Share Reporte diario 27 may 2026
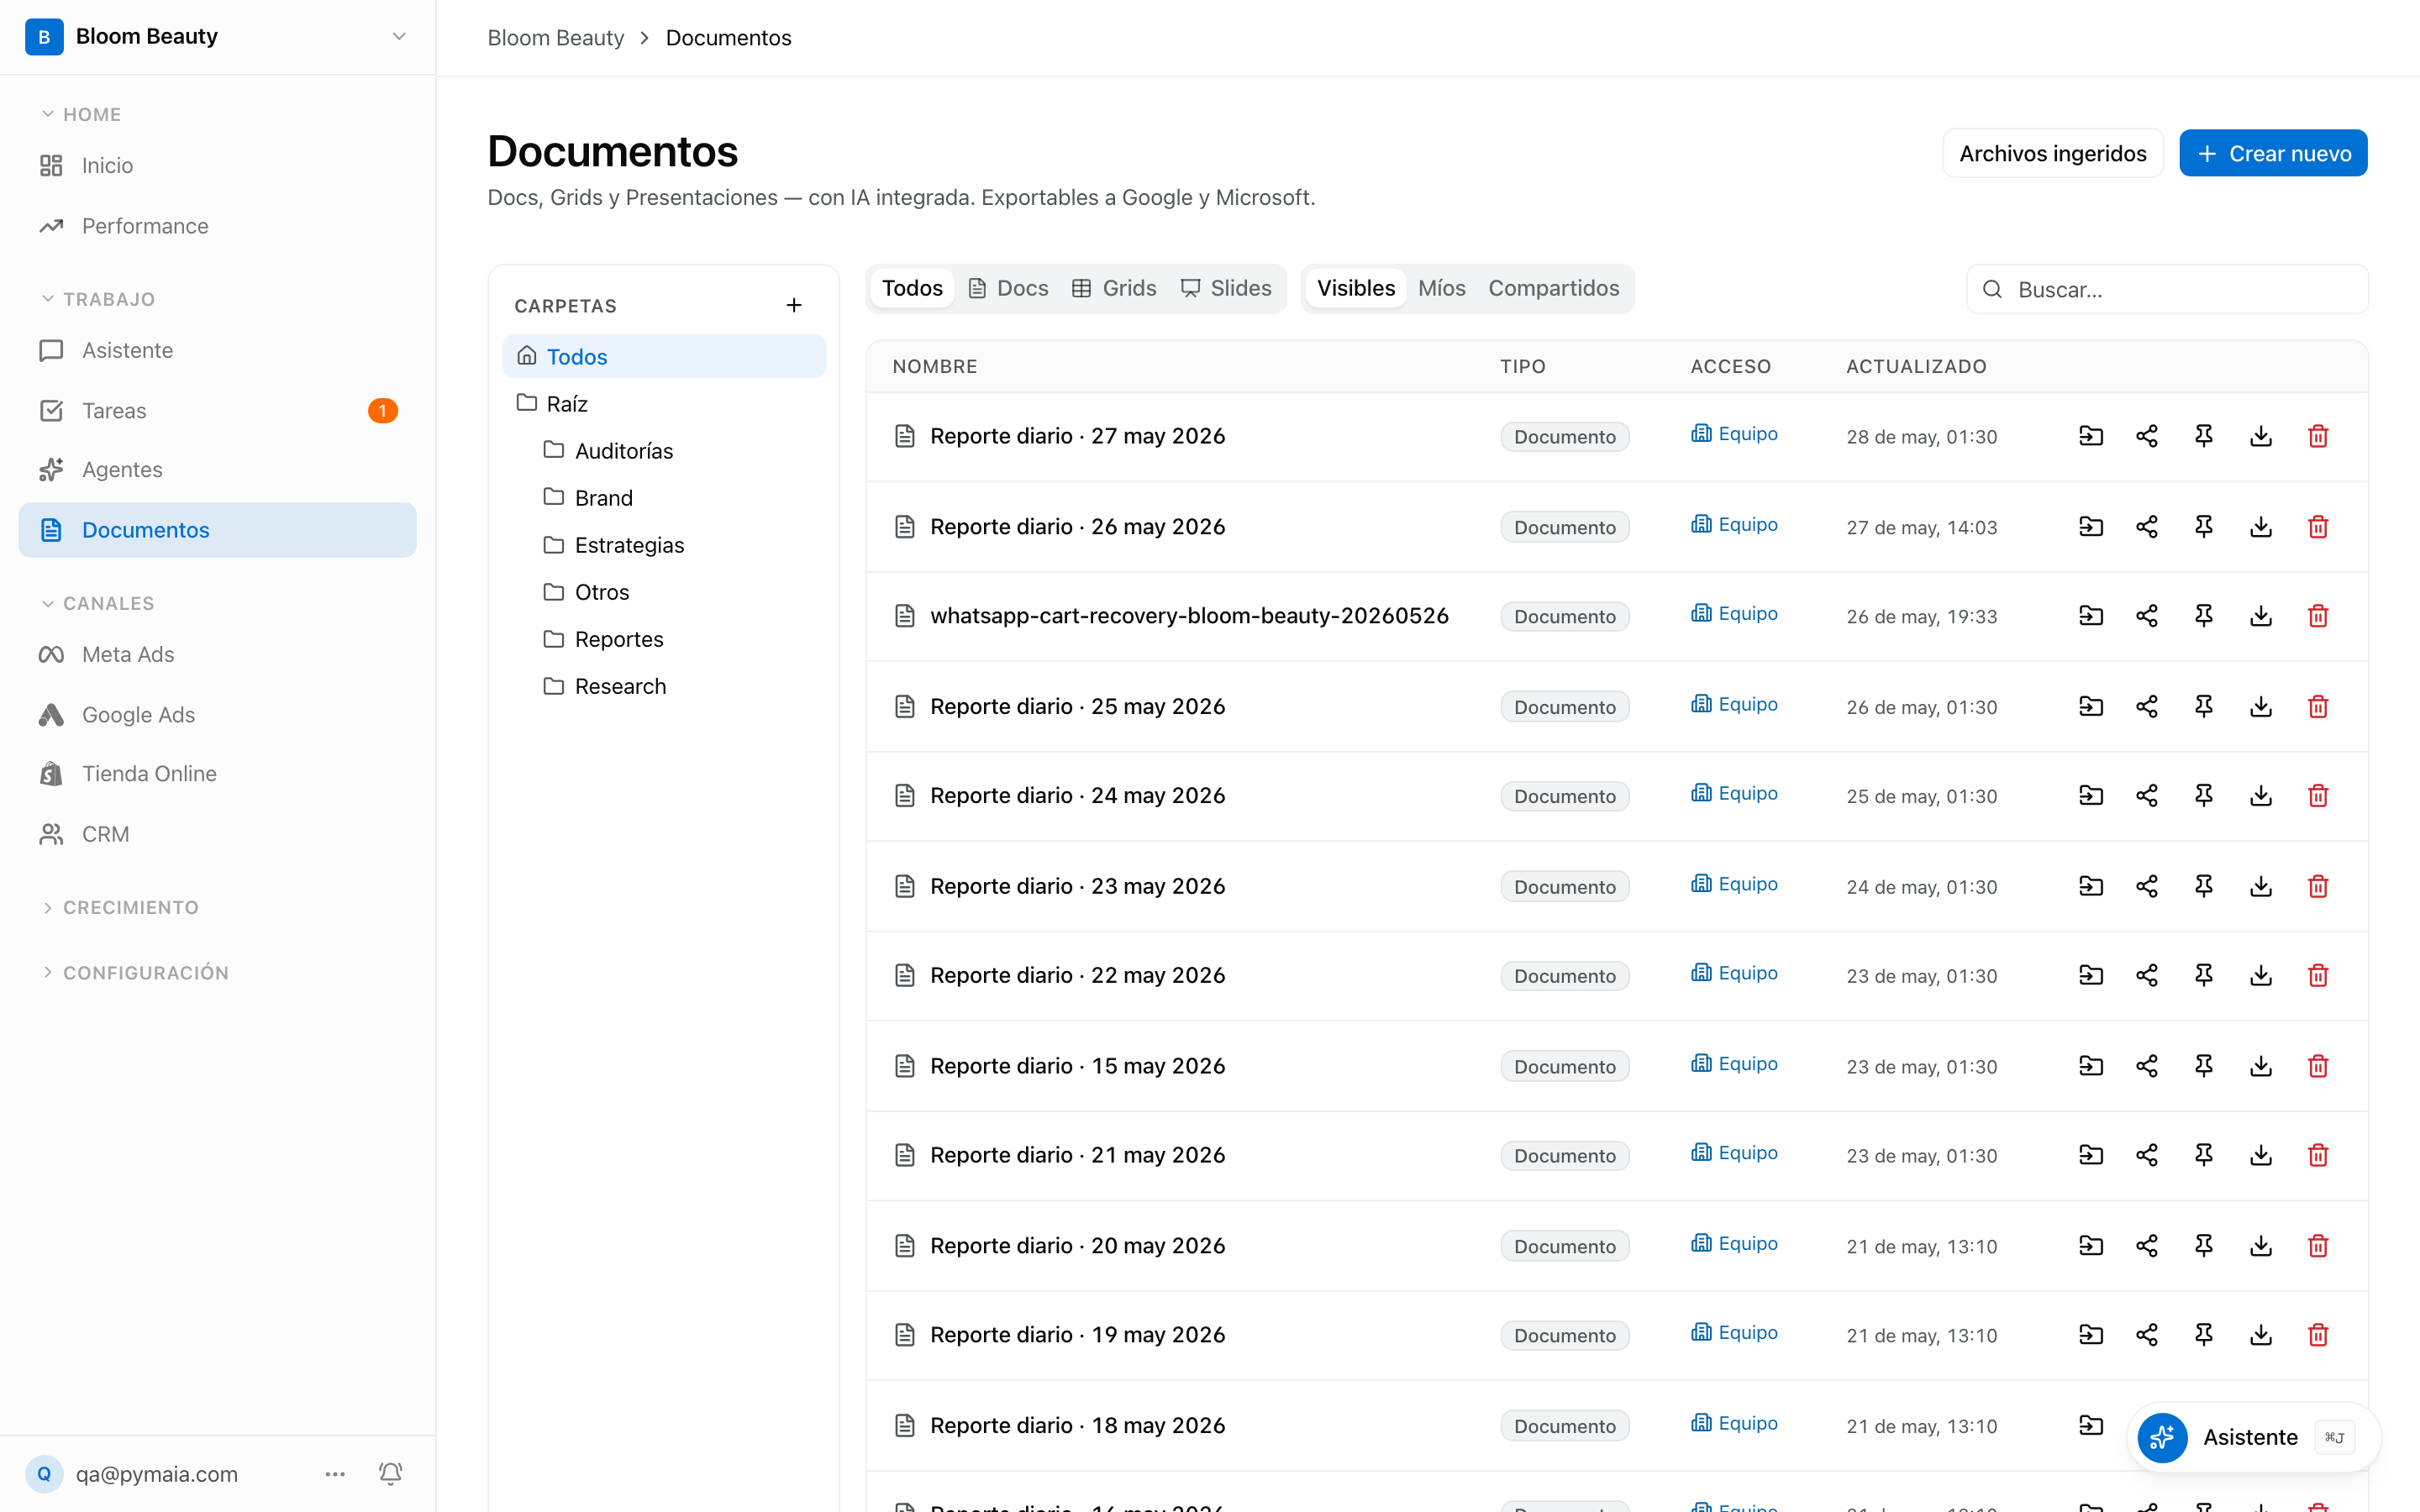 [2146, 436]
